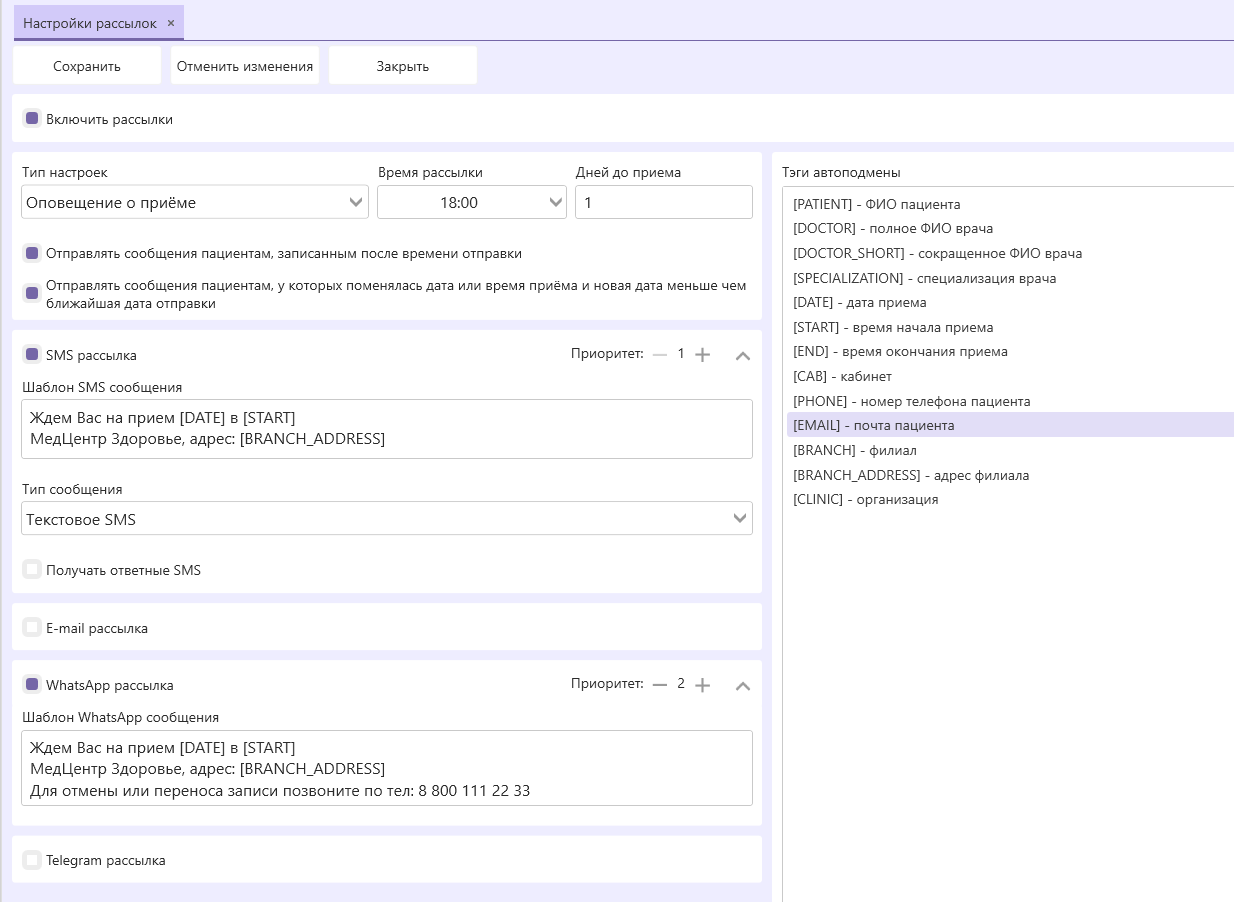The width and height of the screenshot is (1234, 902).
Task: Switch to the Настройки рассылок tab
Action: tap(90, 23)
